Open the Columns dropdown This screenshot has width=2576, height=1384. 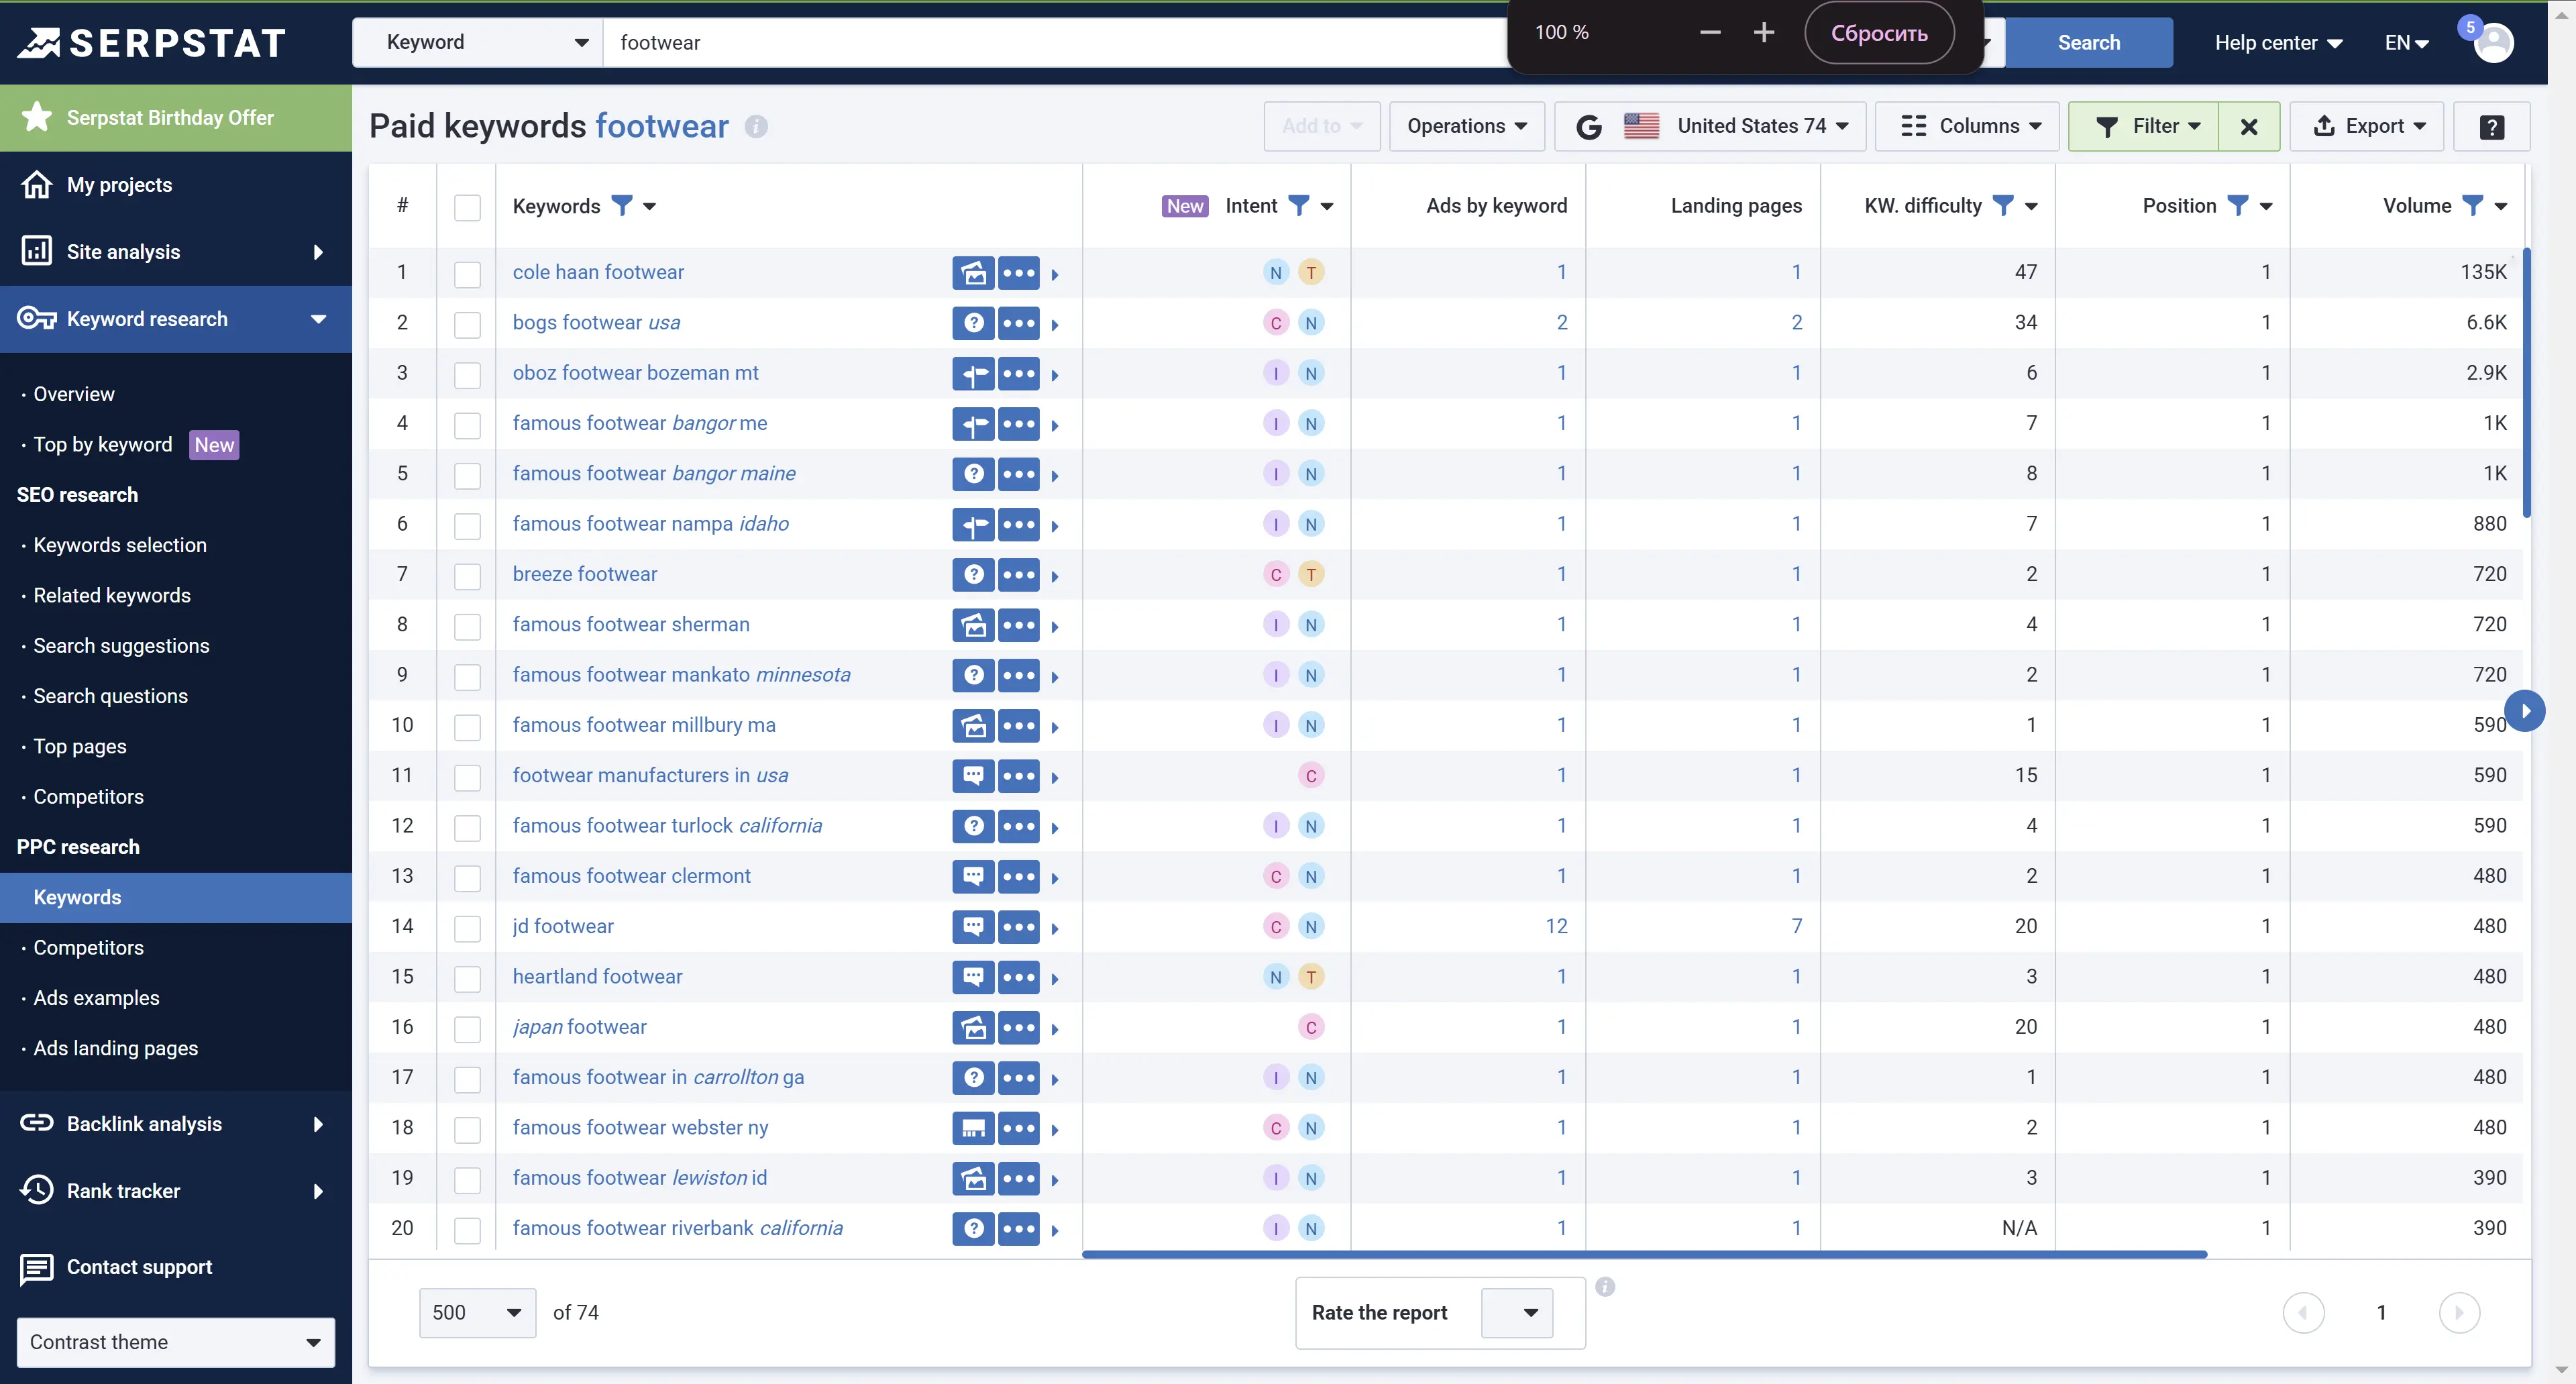1967,126
